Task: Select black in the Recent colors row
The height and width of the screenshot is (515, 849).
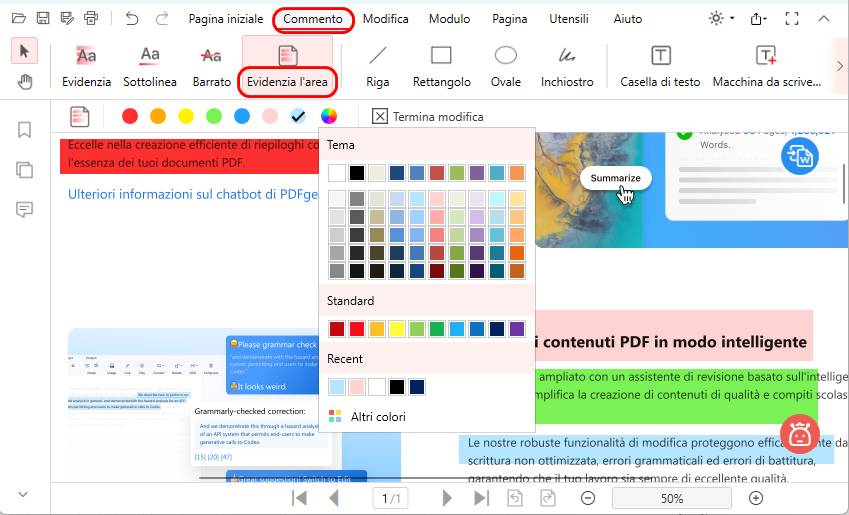Action: (397, 387)
